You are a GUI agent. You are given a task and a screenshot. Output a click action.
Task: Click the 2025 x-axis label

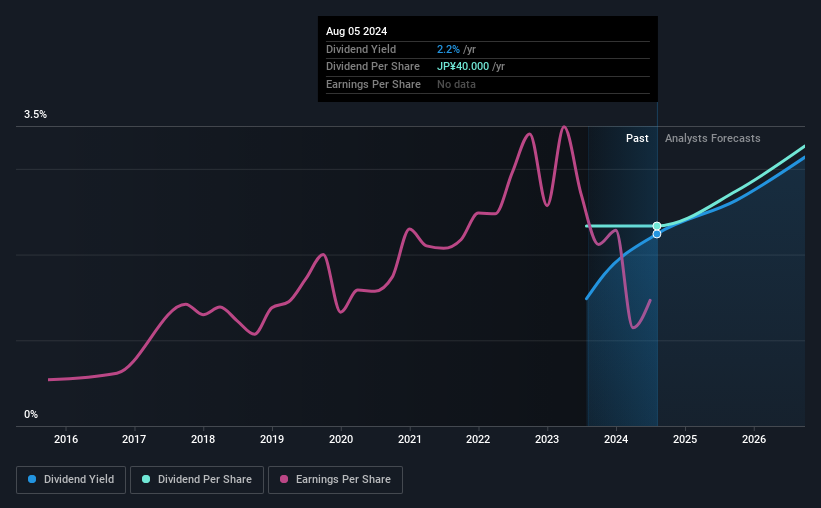click(x=685, y=439)
